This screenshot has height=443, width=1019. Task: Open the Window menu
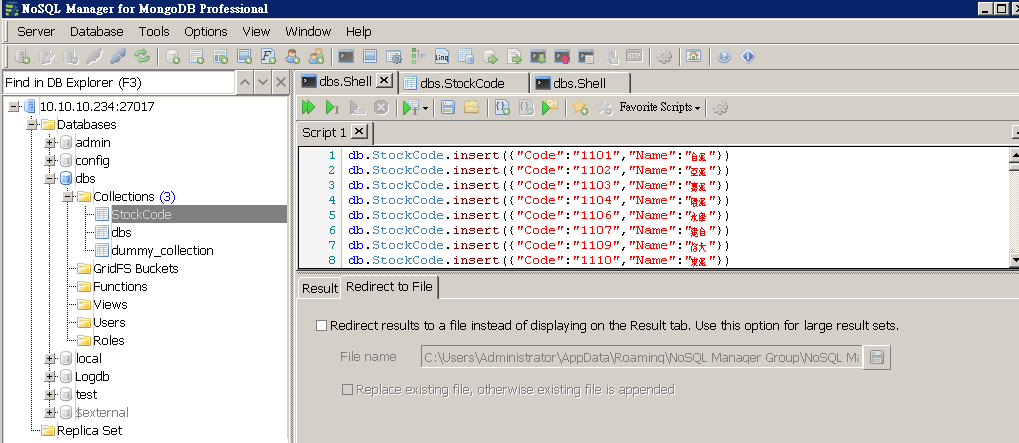(308, 31)
